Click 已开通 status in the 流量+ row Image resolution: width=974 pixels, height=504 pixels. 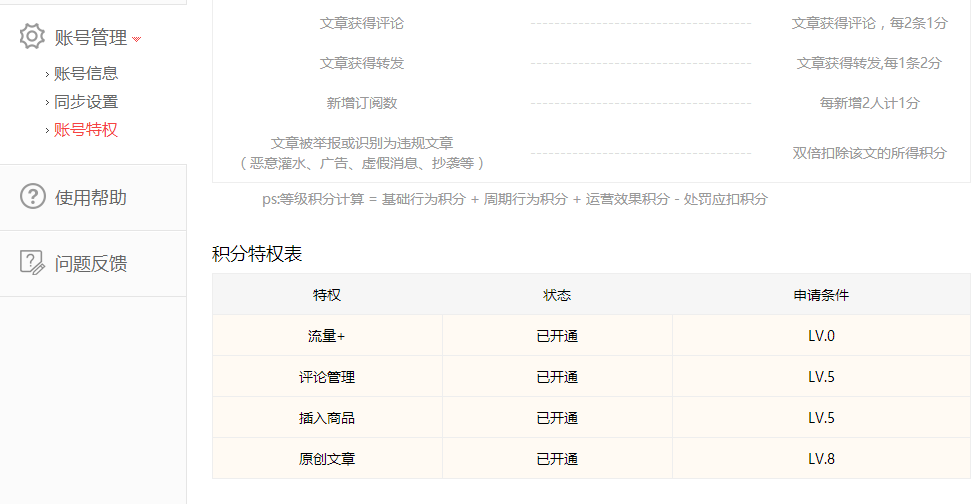(x=557, y=336)
